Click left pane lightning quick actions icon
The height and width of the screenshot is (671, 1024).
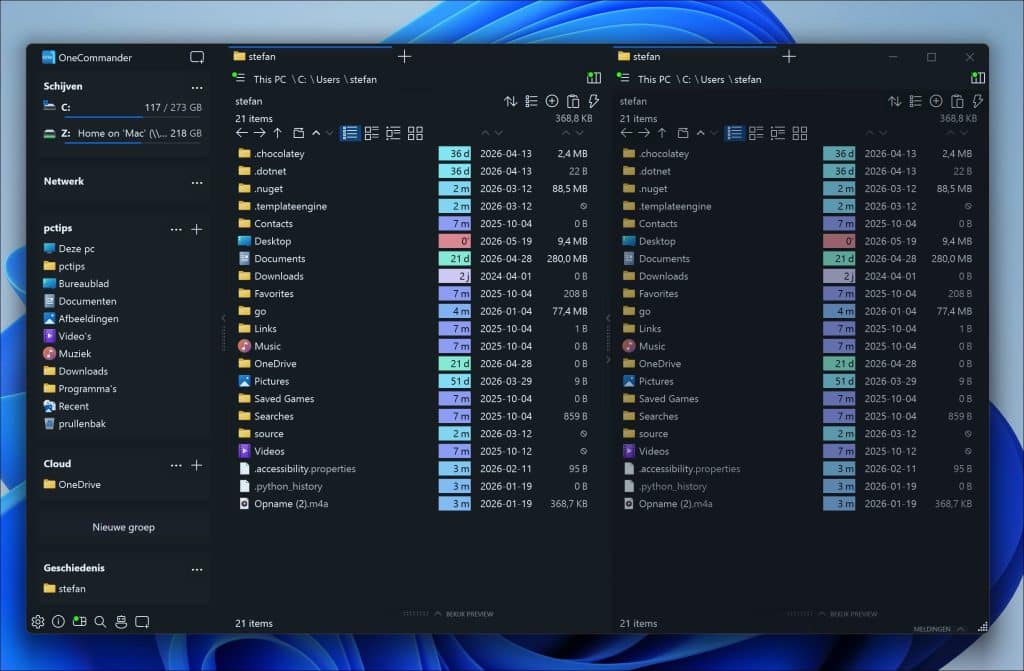click(x=594, y=101)
